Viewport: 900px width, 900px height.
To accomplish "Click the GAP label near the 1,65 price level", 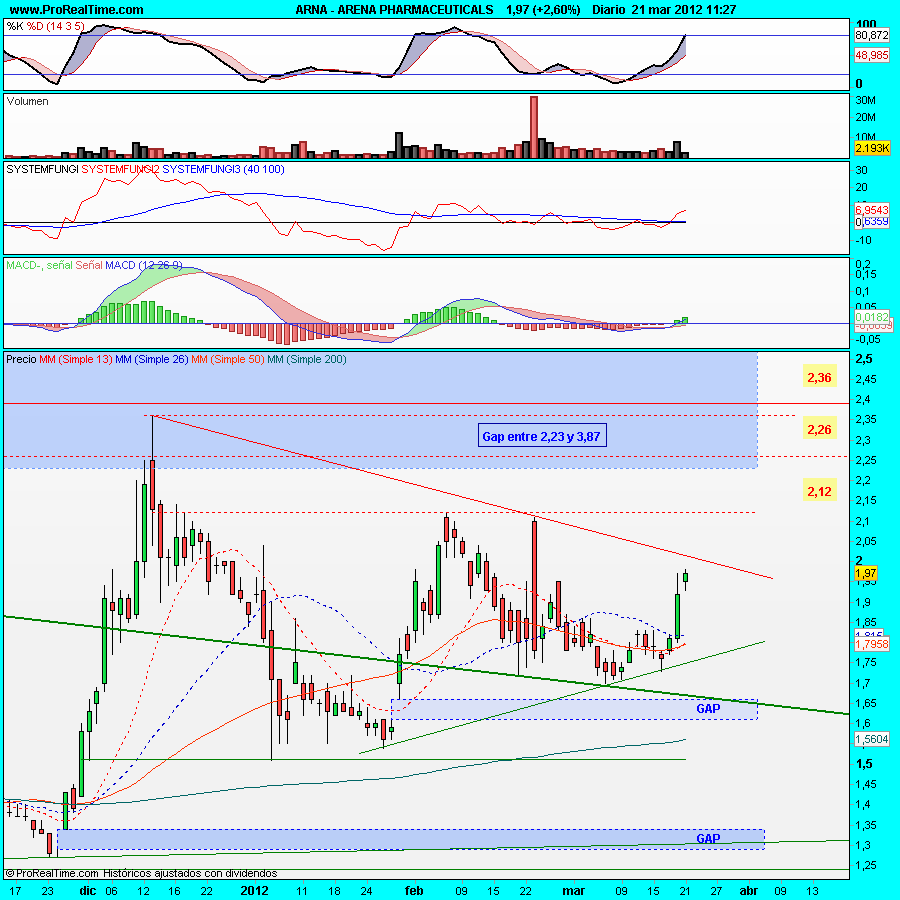I will tap(708, 709).
